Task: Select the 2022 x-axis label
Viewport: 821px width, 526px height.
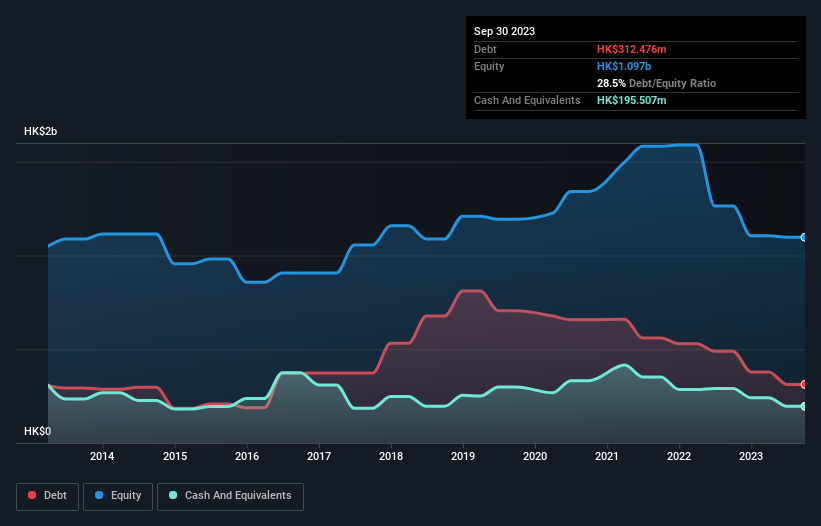Action: (679, 456)
